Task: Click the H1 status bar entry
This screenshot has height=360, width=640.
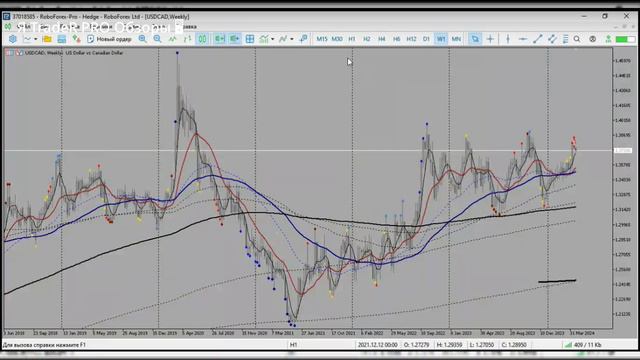Action: click(x=293, y=345)
